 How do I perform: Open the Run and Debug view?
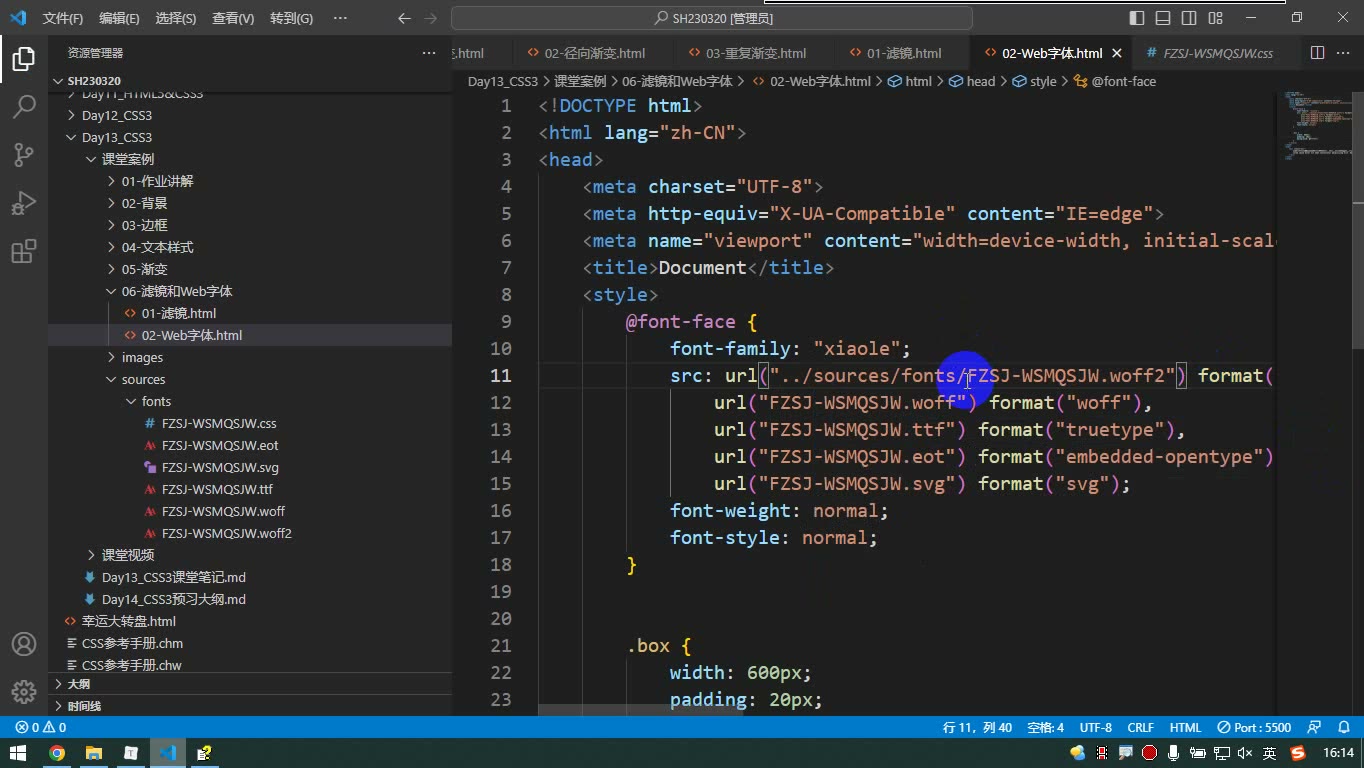24,202
